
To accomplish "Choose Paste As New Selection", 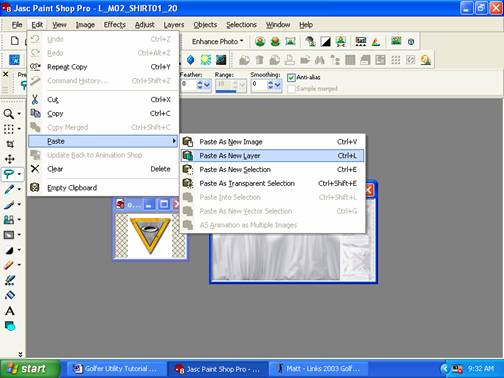I will [272, 169].
